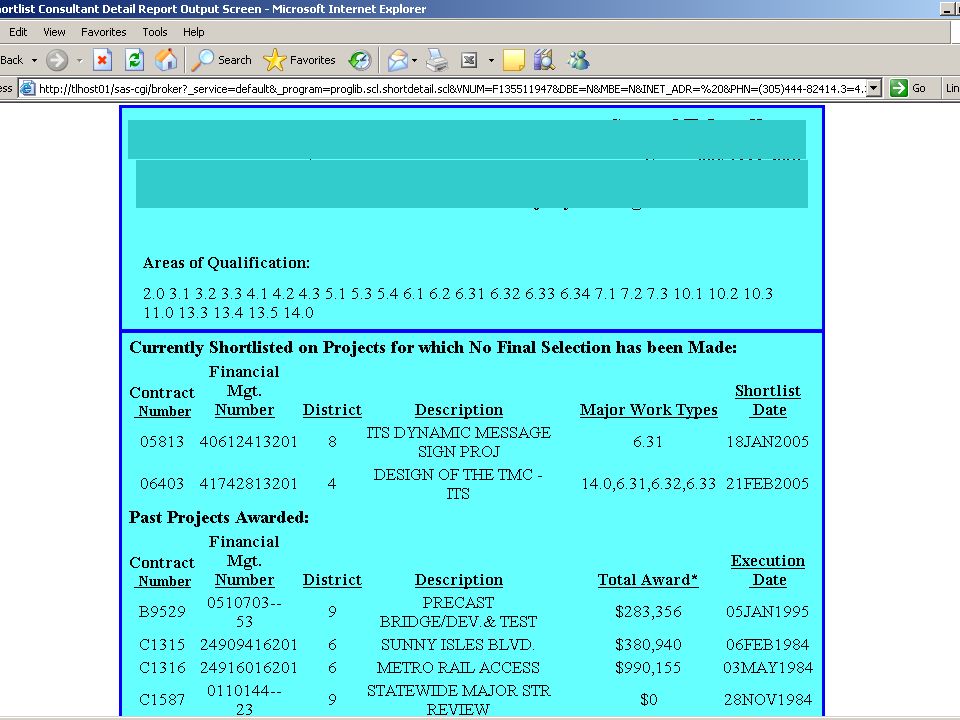
Task: Open the View menu
Action: pos(54,32)
